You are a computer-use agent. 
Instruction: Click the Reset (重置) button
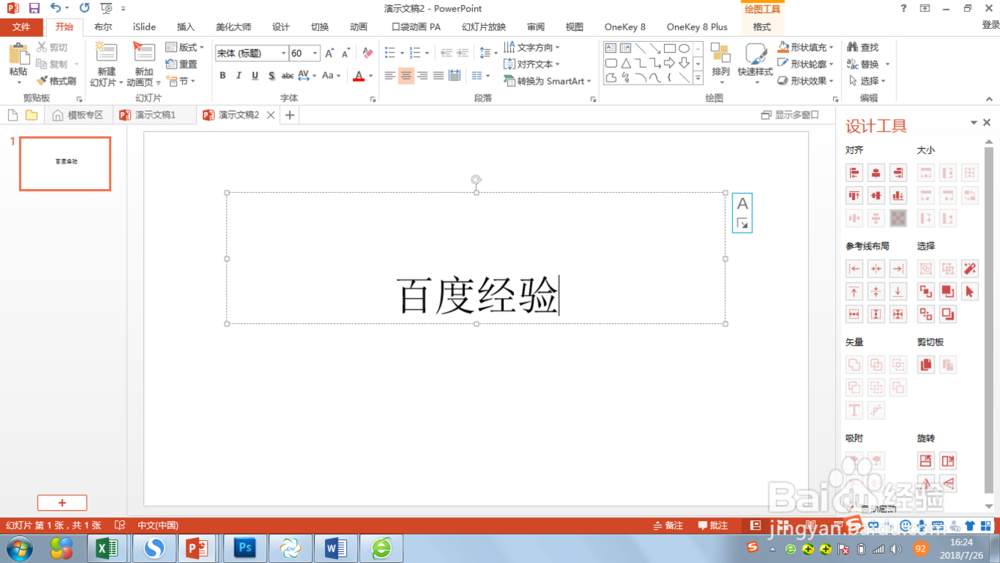click(x=181, y=64)
